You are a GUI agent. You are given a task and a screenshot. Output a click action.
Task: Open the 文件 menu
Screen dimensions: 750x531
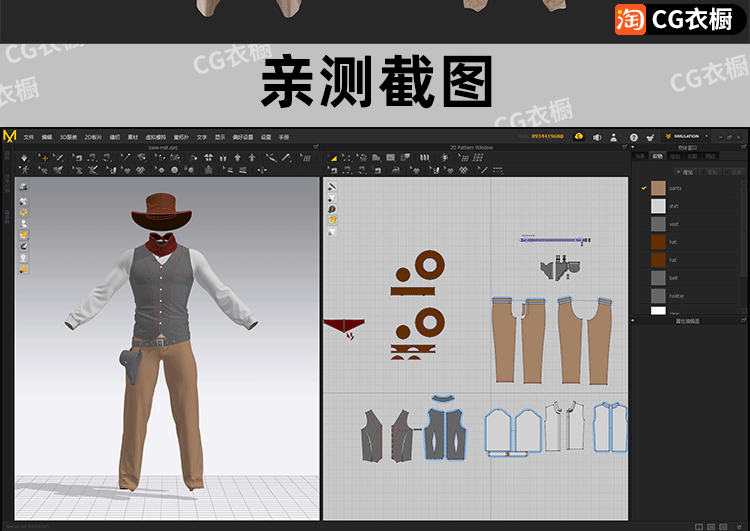coord(29,136)
